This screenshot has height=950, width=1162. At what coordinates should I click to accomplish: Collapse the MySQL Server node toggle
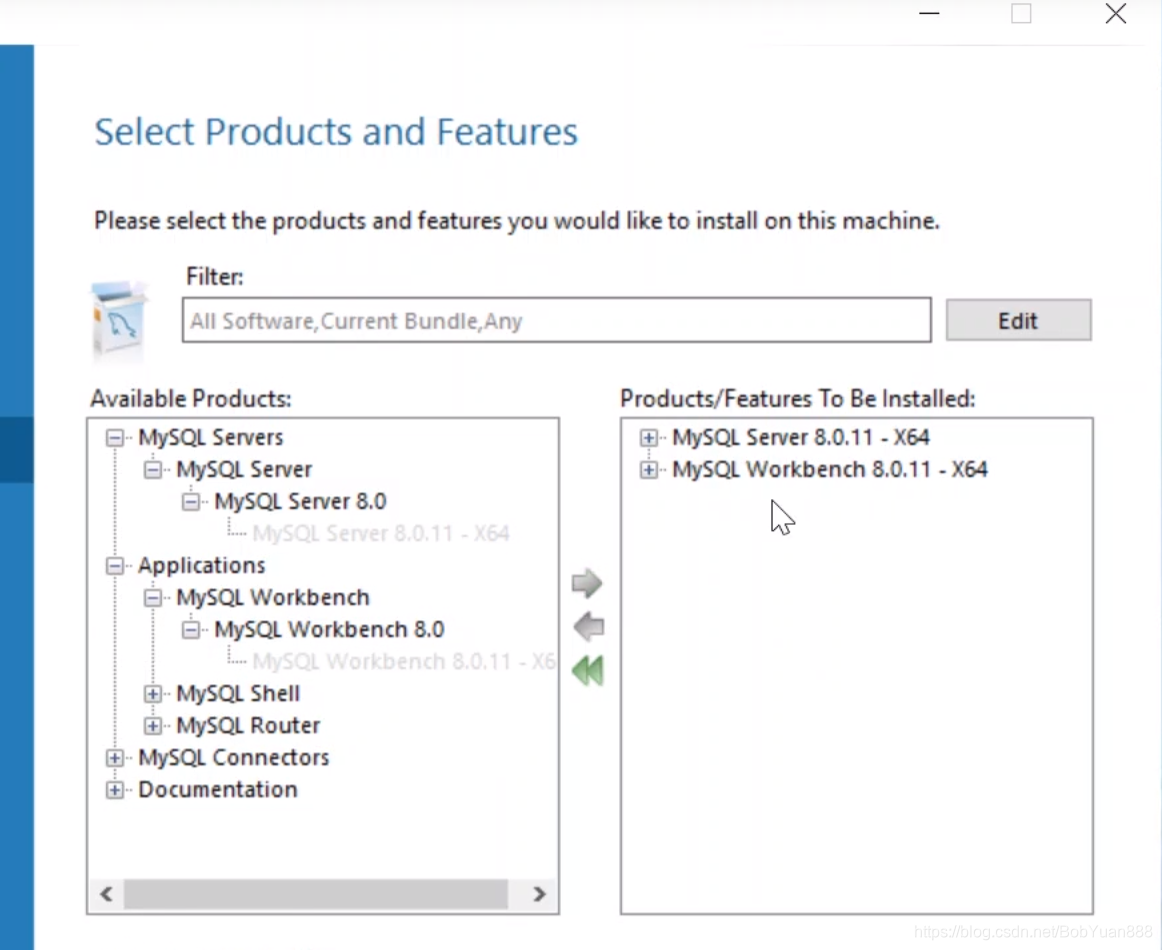(x=153, y=470)
